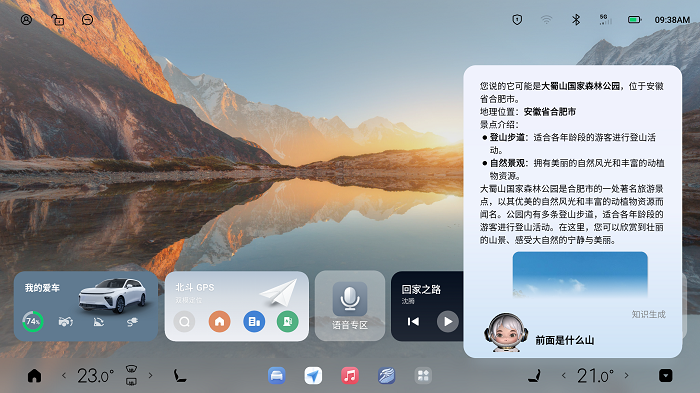
Task: Open the 语音专区 voice zone card
Action: pos(350,306)
